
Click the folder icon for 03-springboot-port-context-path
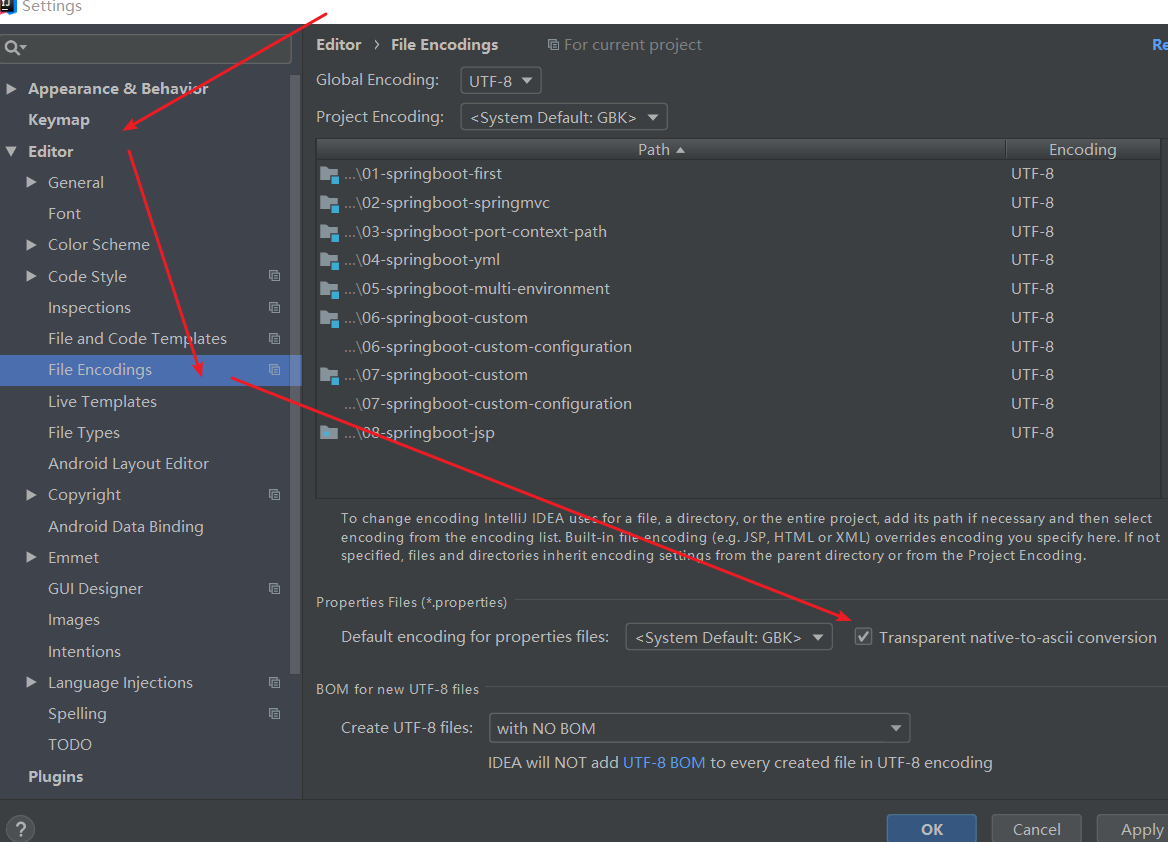coord(329,232)
